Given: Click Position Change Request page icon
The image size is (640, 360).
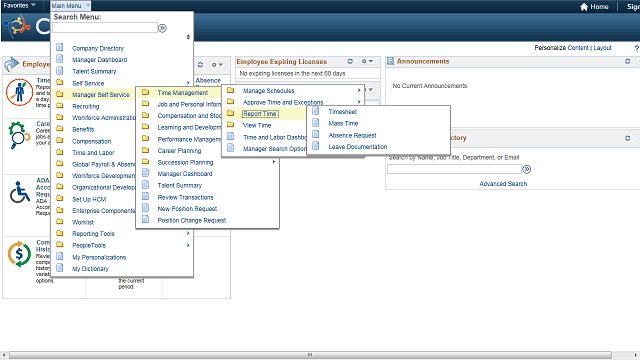Looking at the screenshot, I should click(x=145, y=220).
